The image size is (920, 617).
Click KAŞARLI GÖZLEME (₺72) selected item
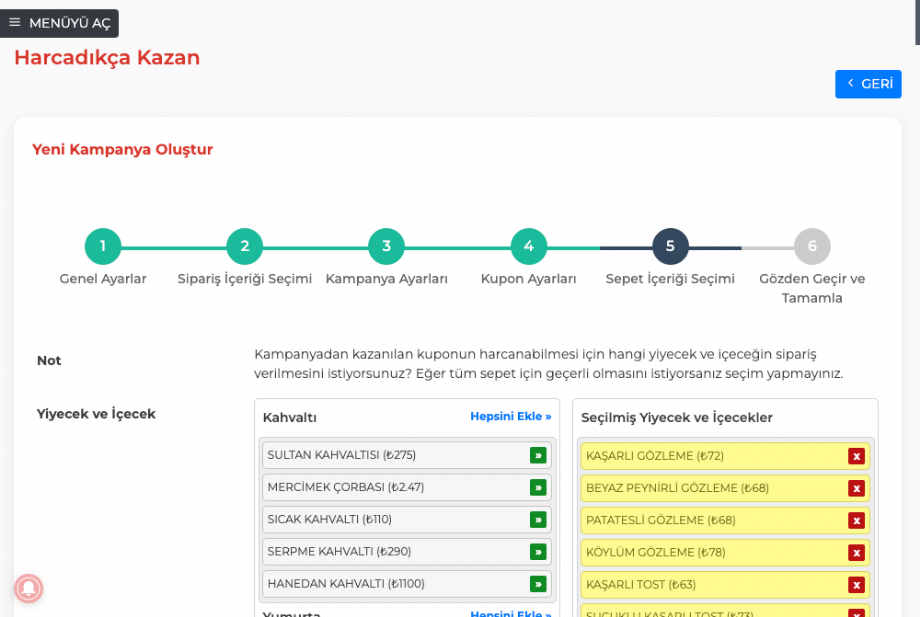tap(725, 456)
